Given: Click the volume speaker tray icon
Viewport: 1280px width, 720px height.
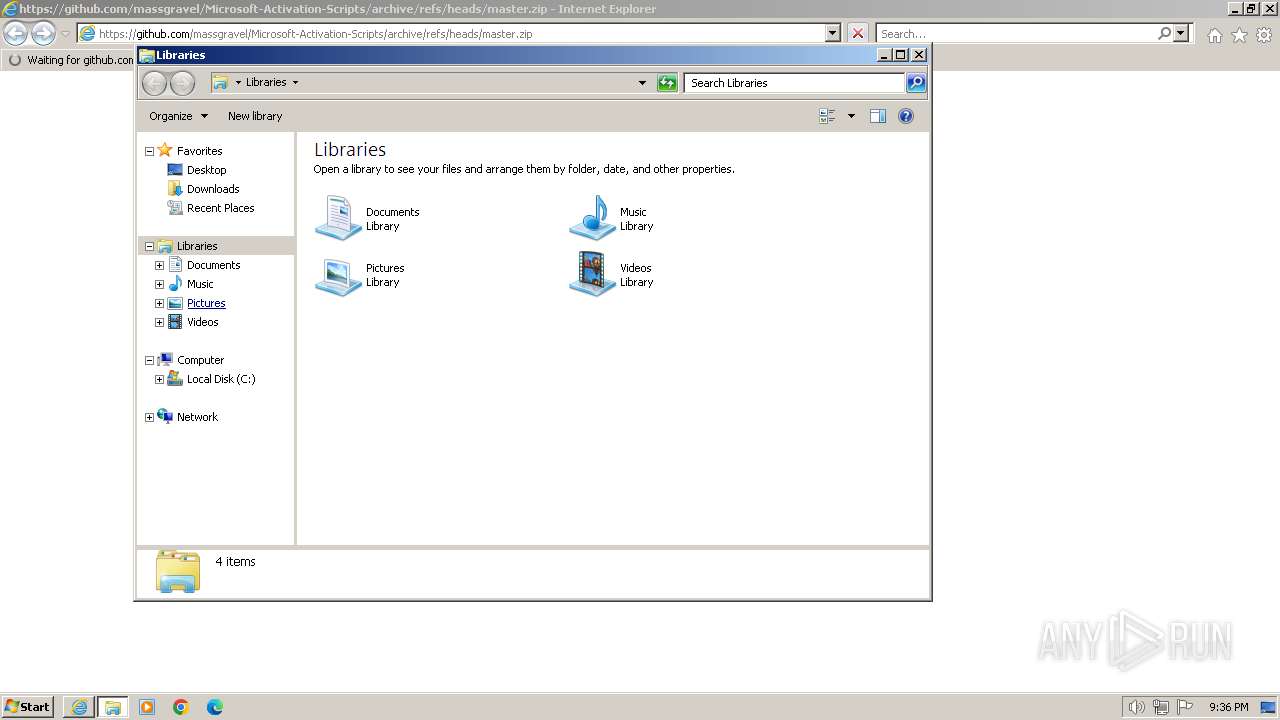Looking at the screenshot, I should coord(1136,707).
